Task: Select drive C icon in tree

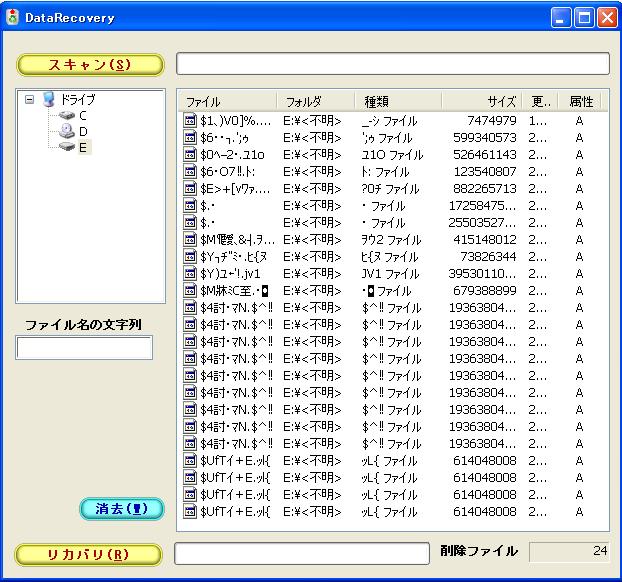Action: tap(67, 115)
